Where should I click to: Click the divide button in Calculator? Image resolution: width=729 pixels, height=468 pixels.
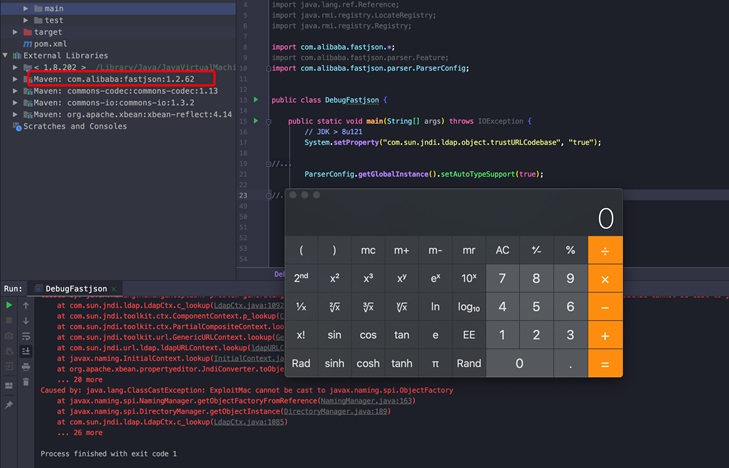605,250
